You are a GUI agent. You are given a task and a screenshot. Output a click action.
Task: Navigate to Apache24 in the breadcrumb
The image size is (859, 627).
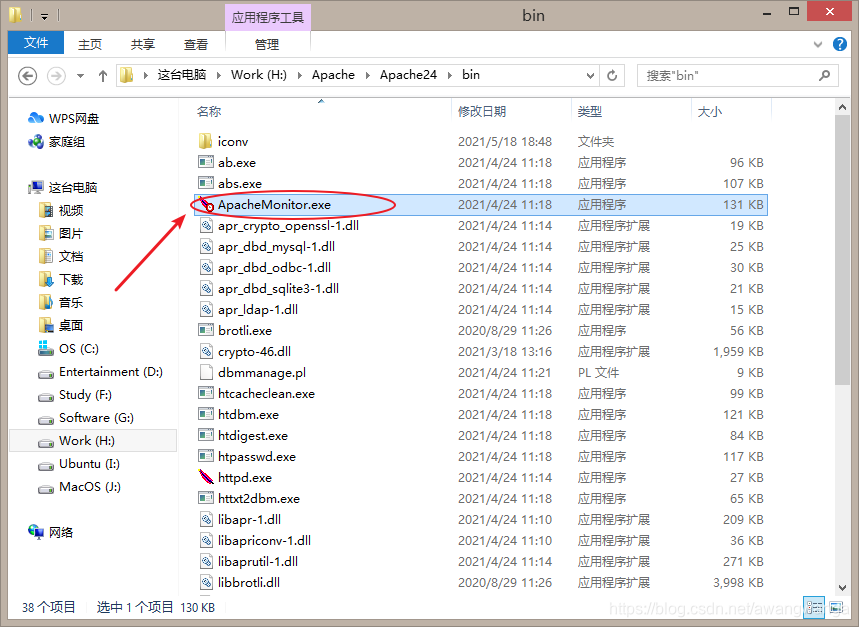[408, 75]
